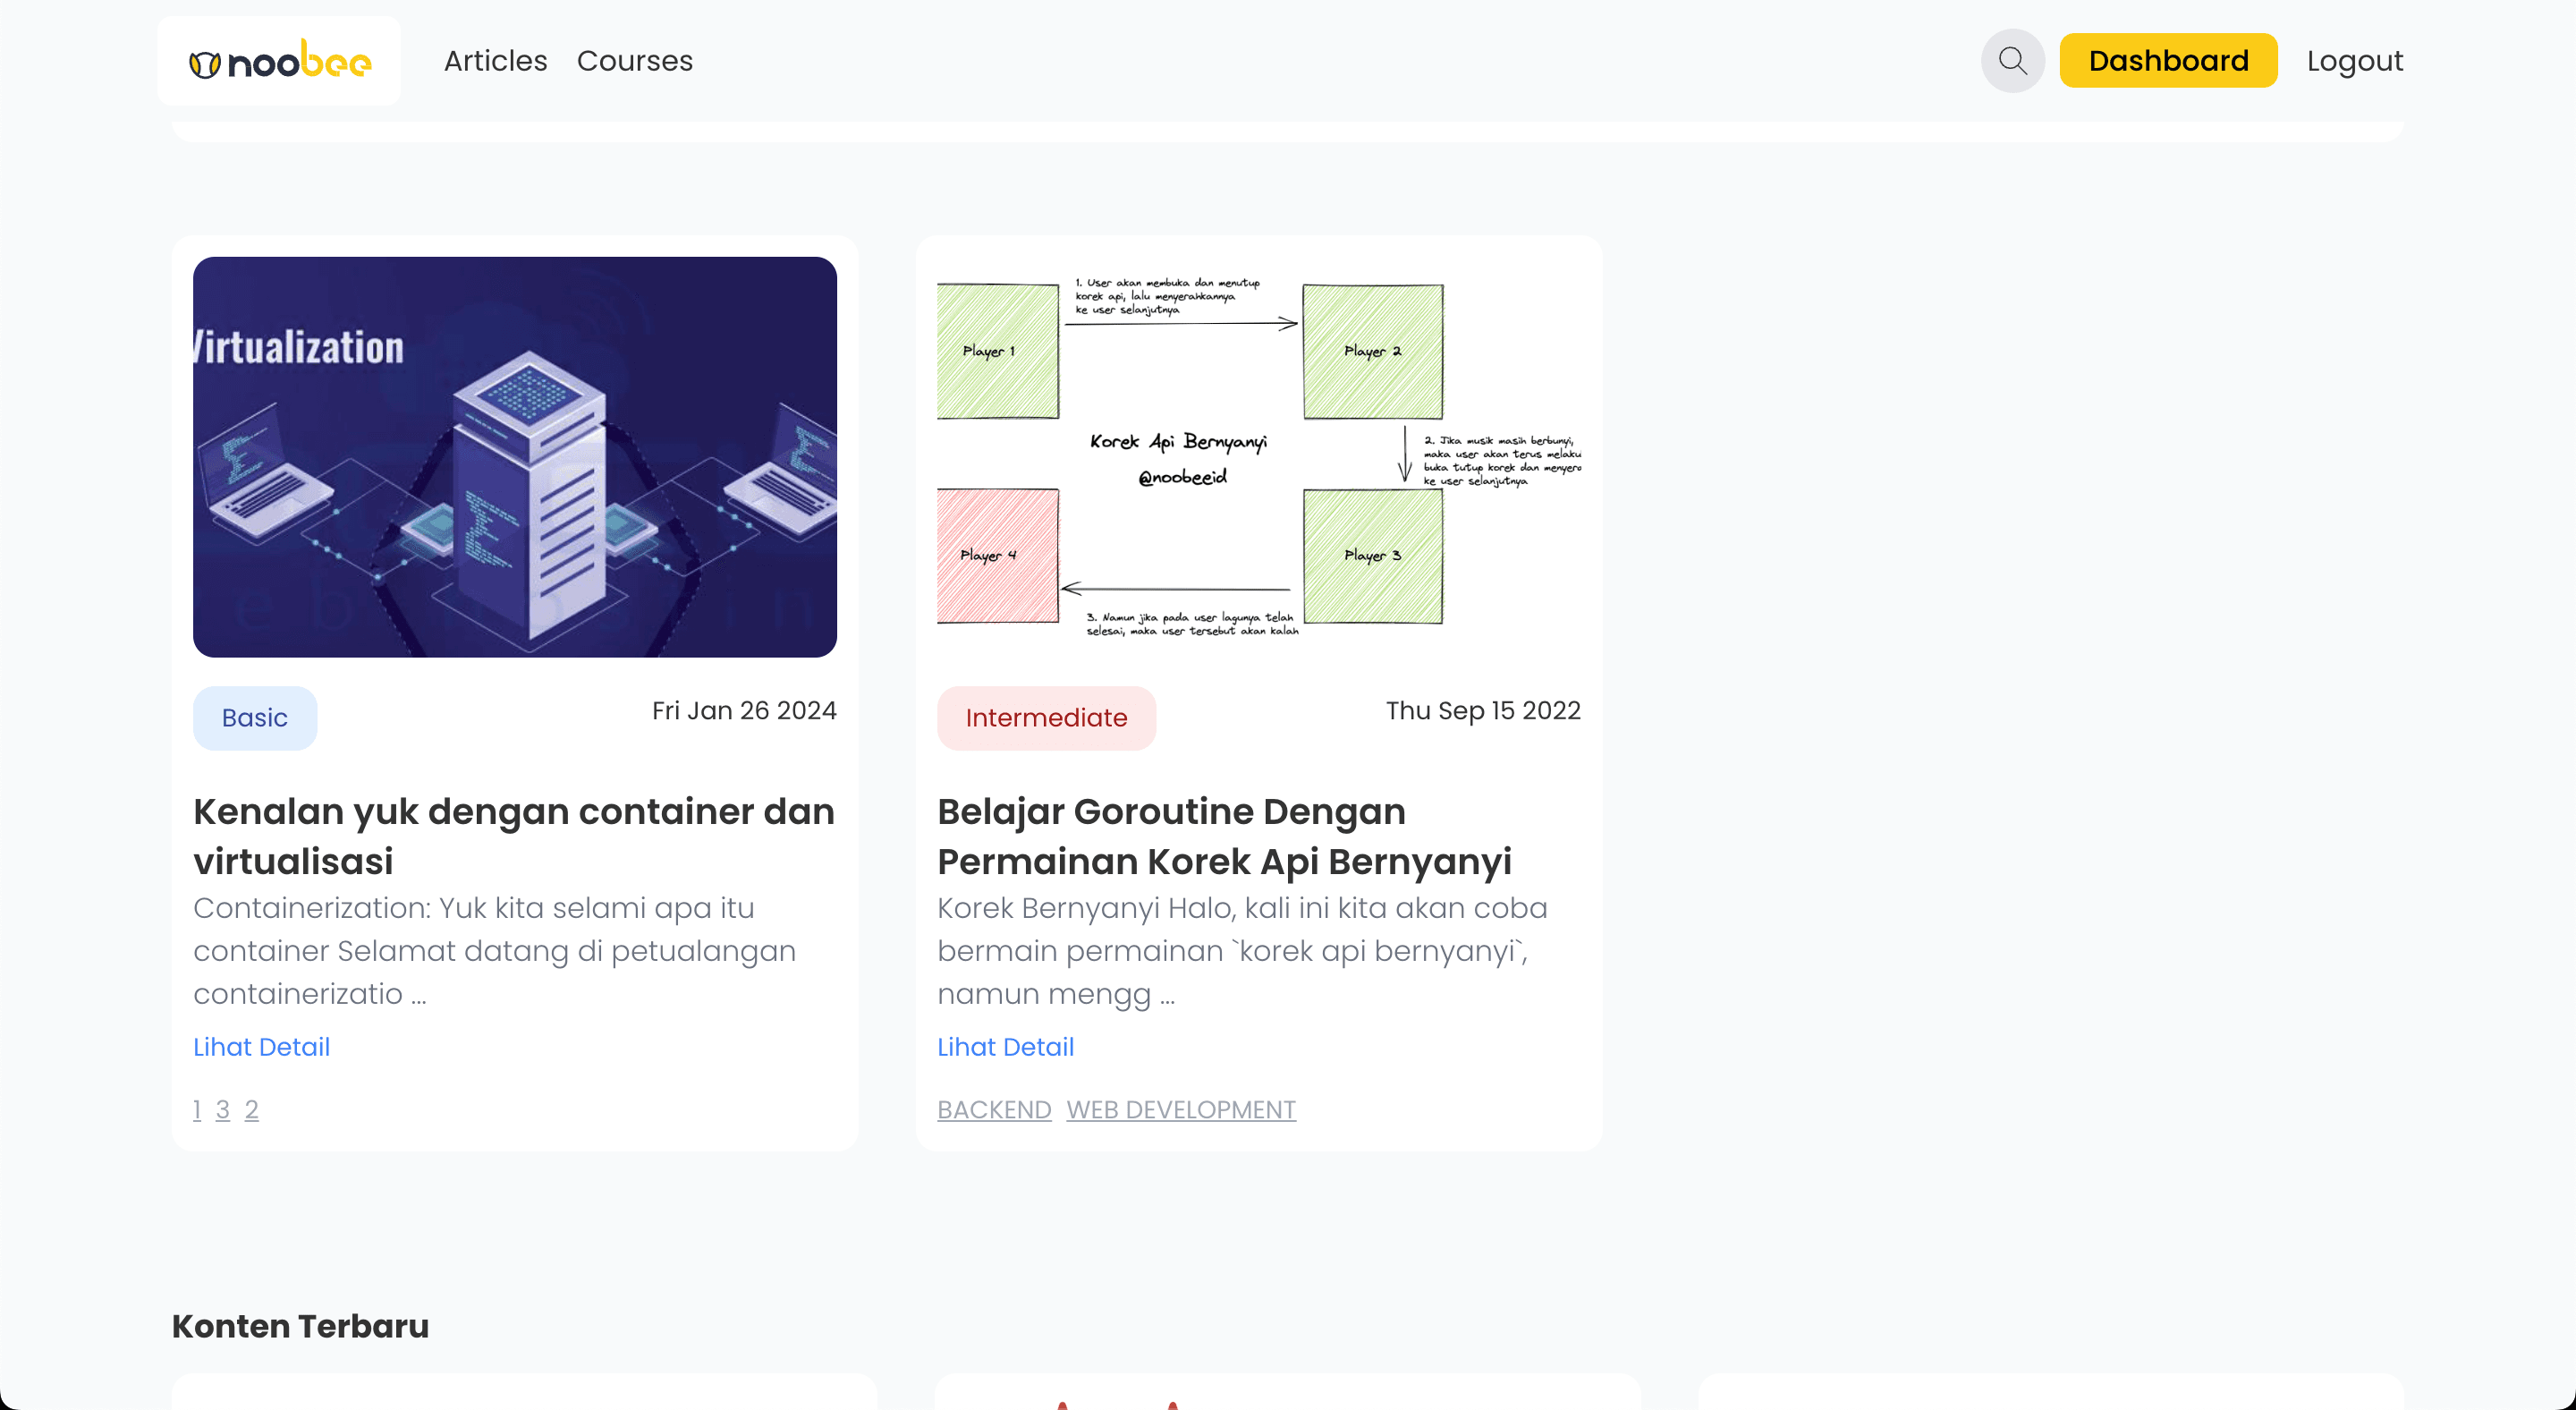Open Lihat Detail for the container article
The height and width of the screenshot is (1410, 2576).
pyautogui.click(x=261, y=1047)
